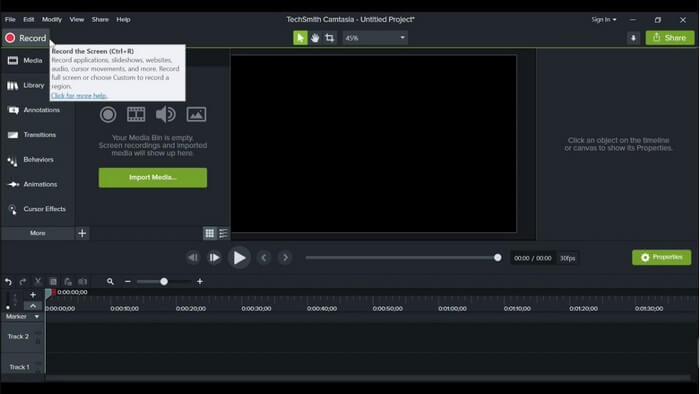700x394 pixels.
Task: Click the next frame playback button
Action: tap(214, 257)
